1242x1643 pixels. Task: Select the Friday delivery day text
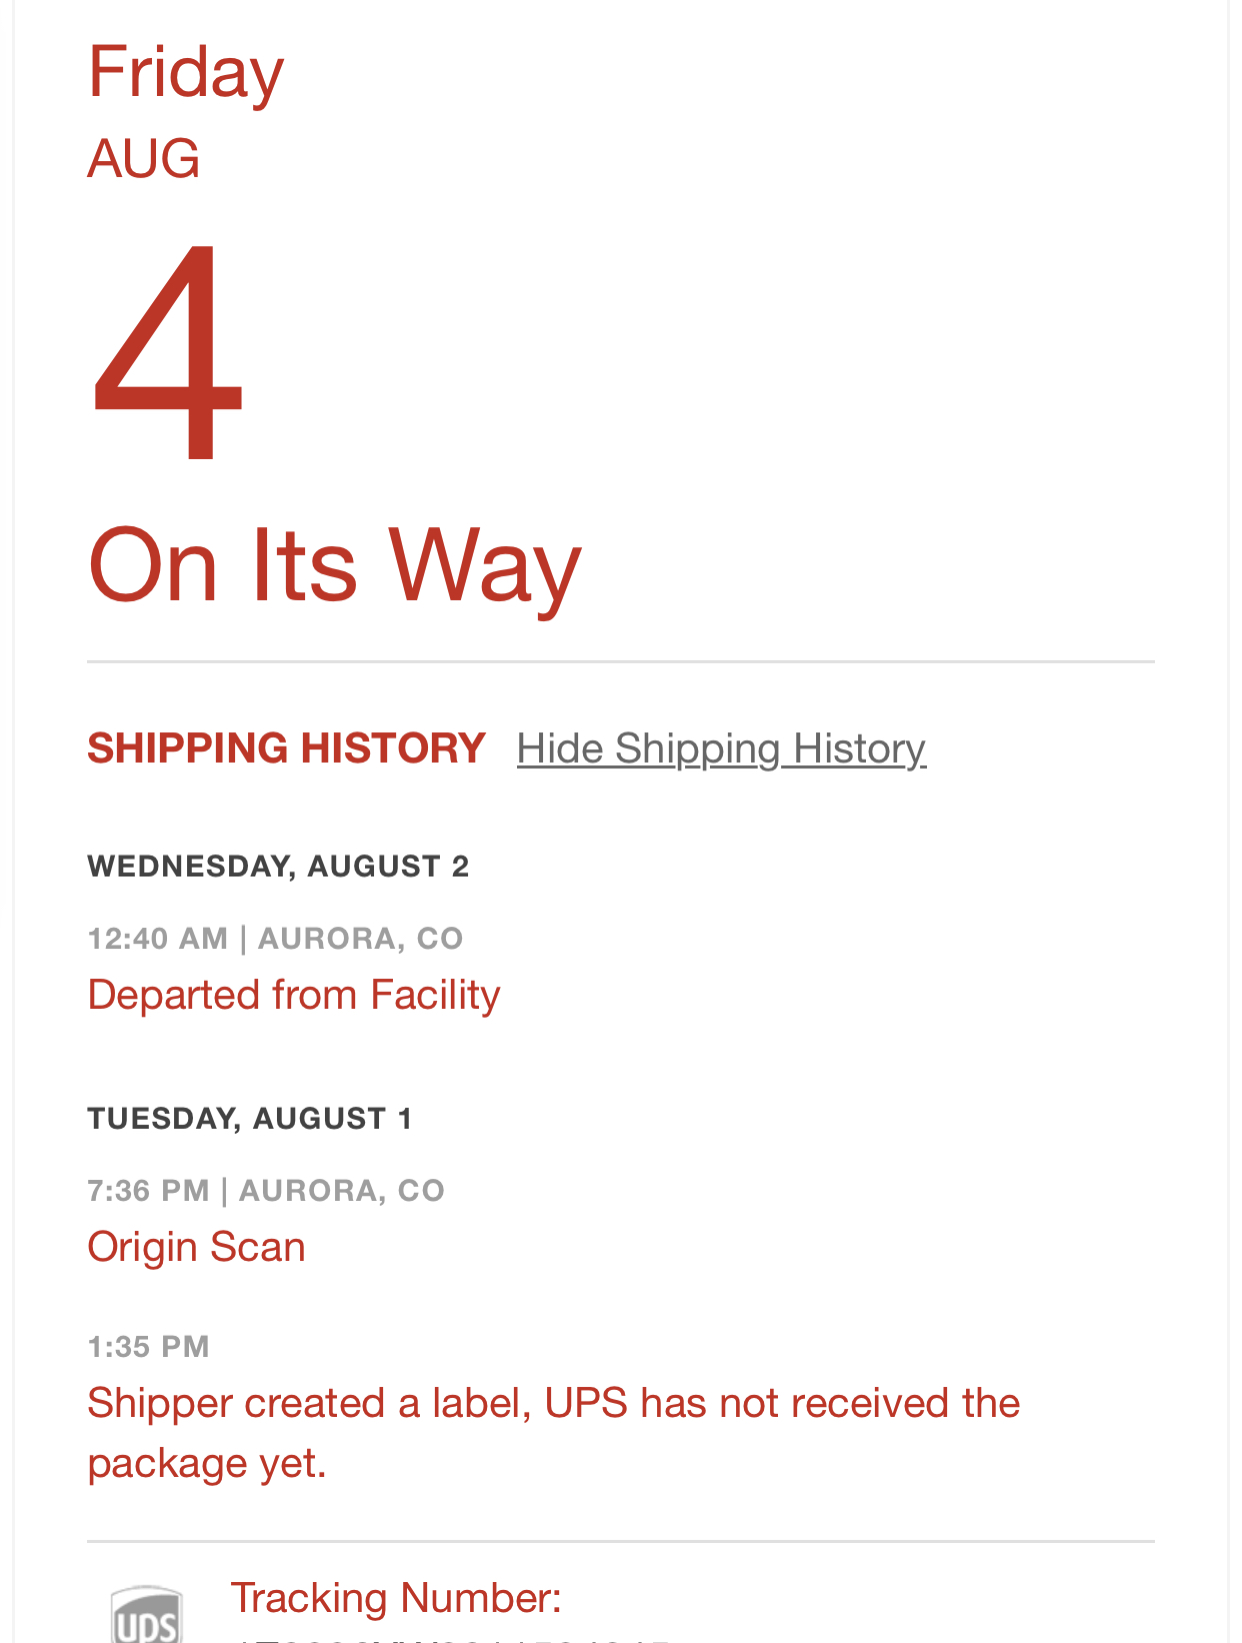(x=186, y=73)
